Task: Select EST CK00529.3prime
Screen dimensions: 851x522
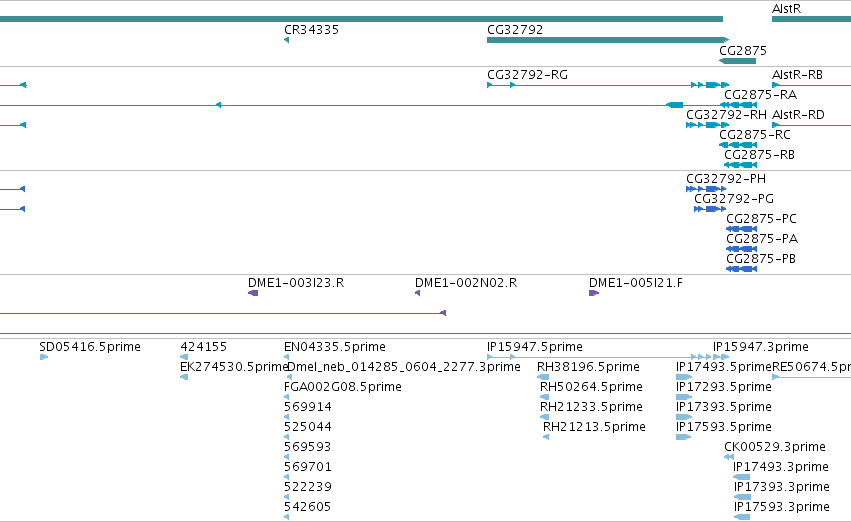Action: 774,447
